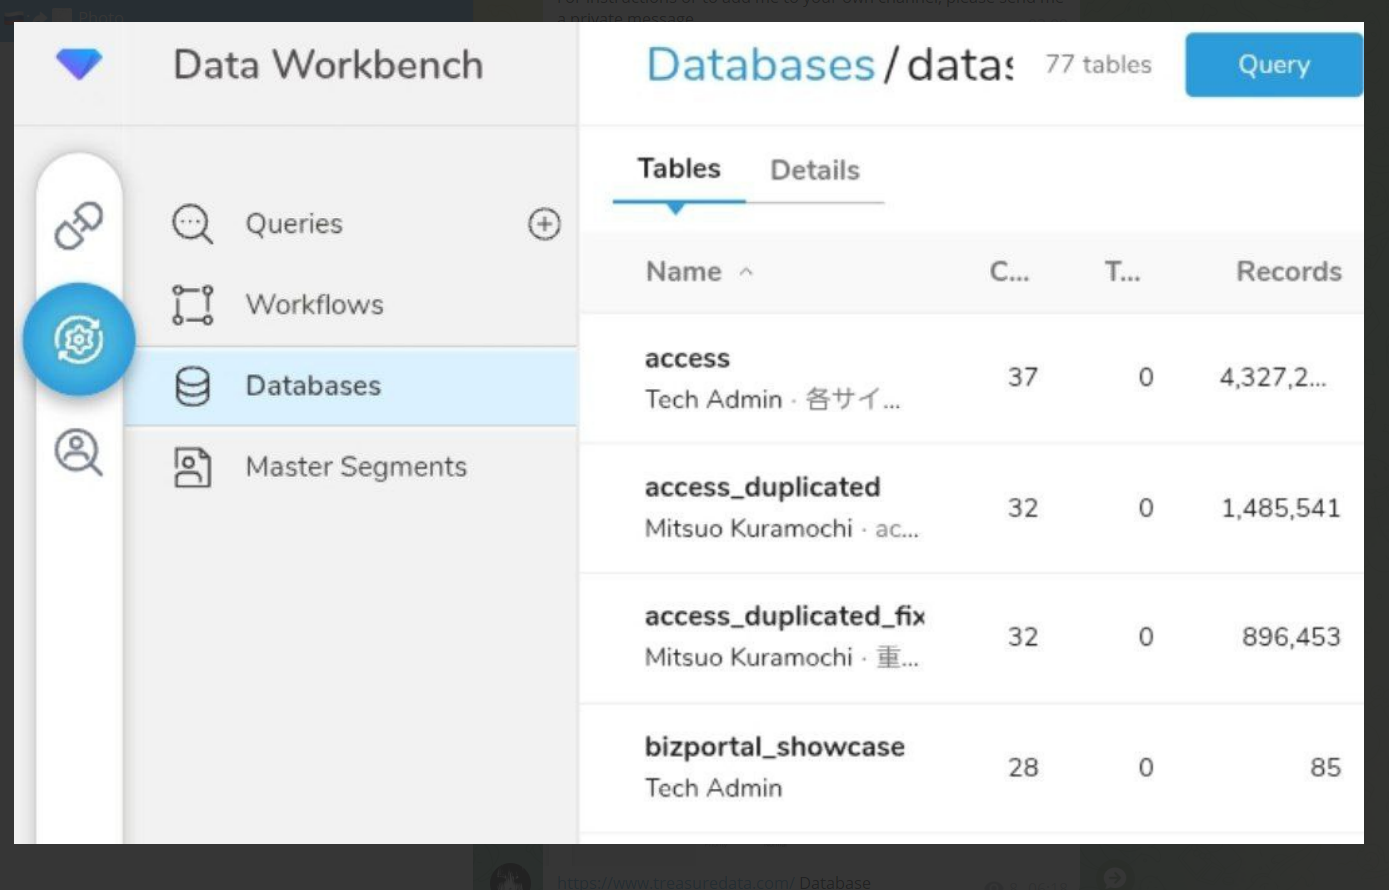The width and height of the screenshot is (1389, 890).
Task: Open the bizportal_showcase table
Action: pyautogui.click(x=774, y=747)
